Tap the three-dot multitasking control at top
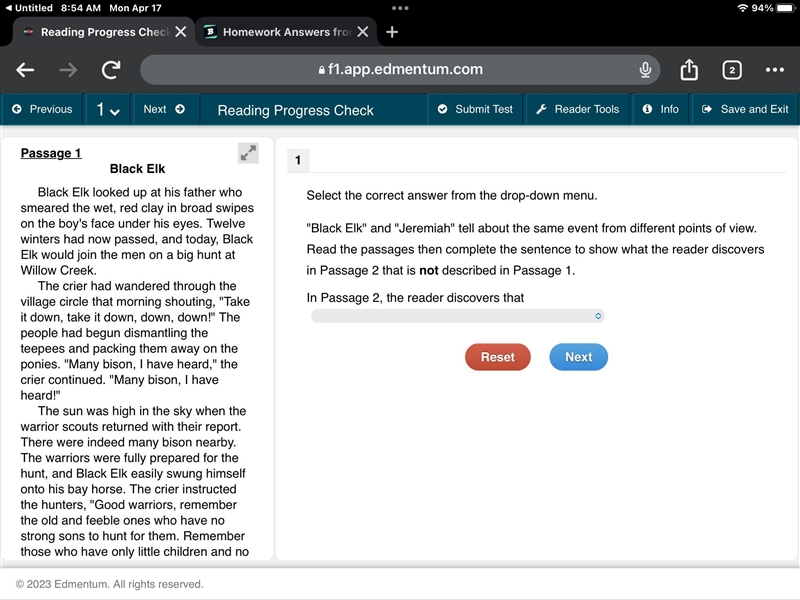The width and height of the screenshot is (800, 600). tap(400, 8)
